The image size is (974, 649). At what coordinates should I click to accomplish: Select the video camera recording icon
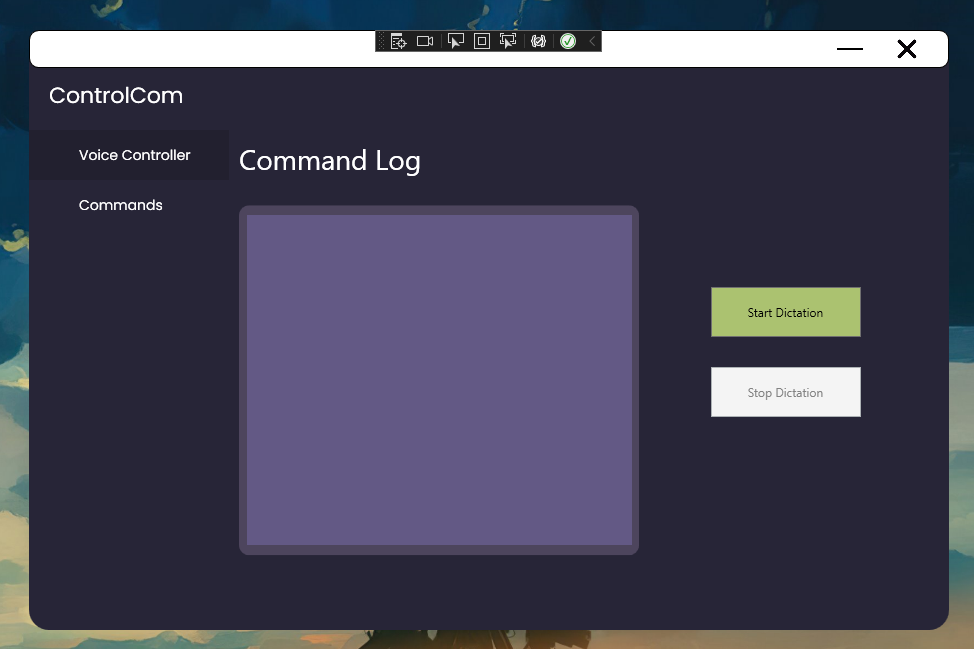coord(424,41)
